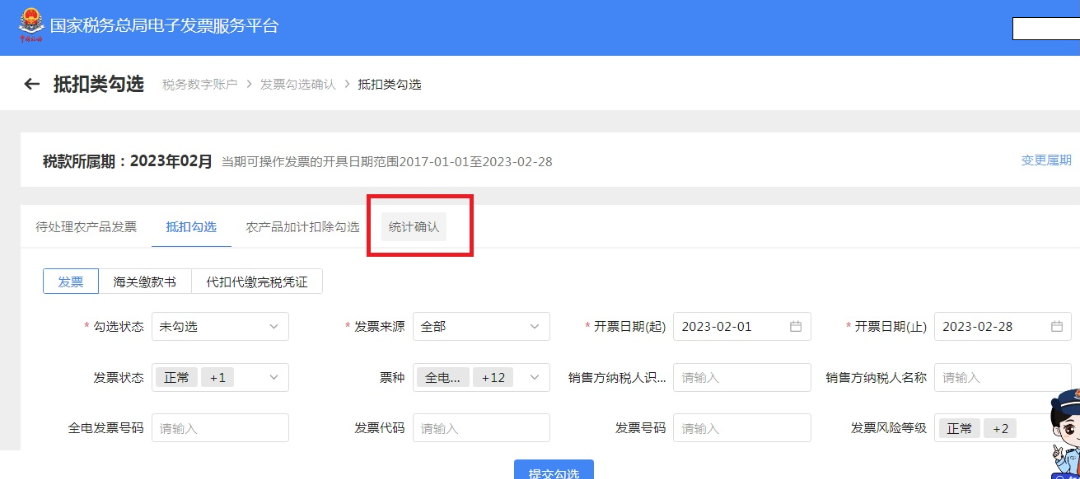Click the 税款所属期:2023年02月 text
Image resolution: width=1080 pixels, height=479 pixels.
(x=127, y=161)
